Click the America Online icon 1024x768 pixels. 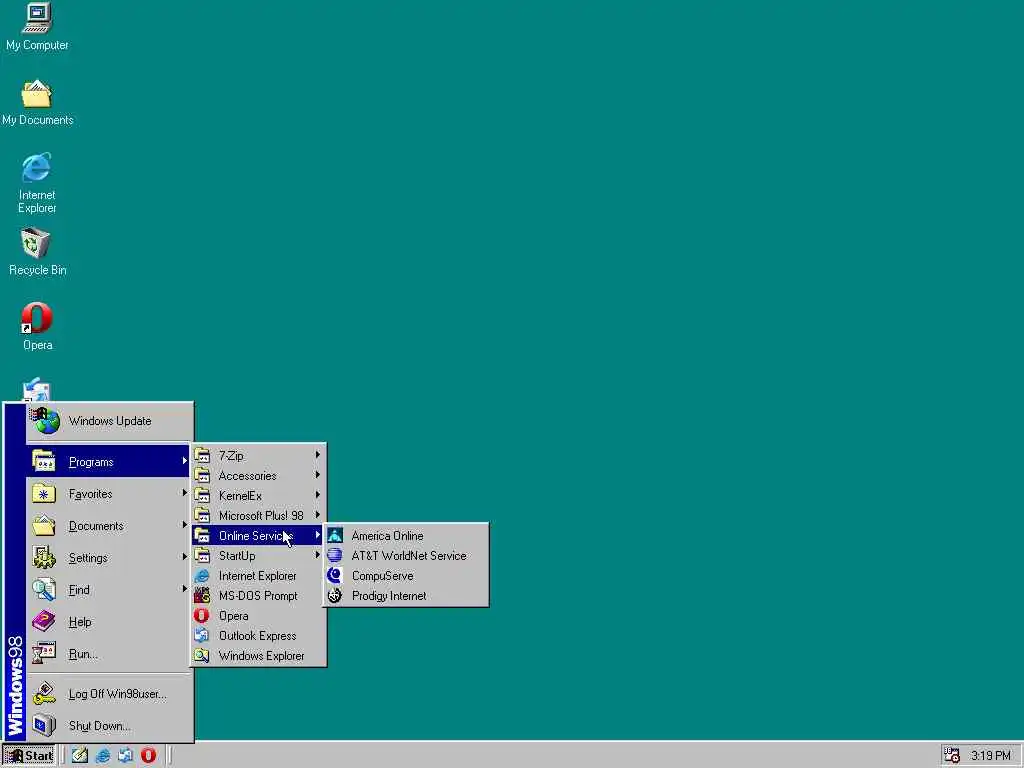335,536
